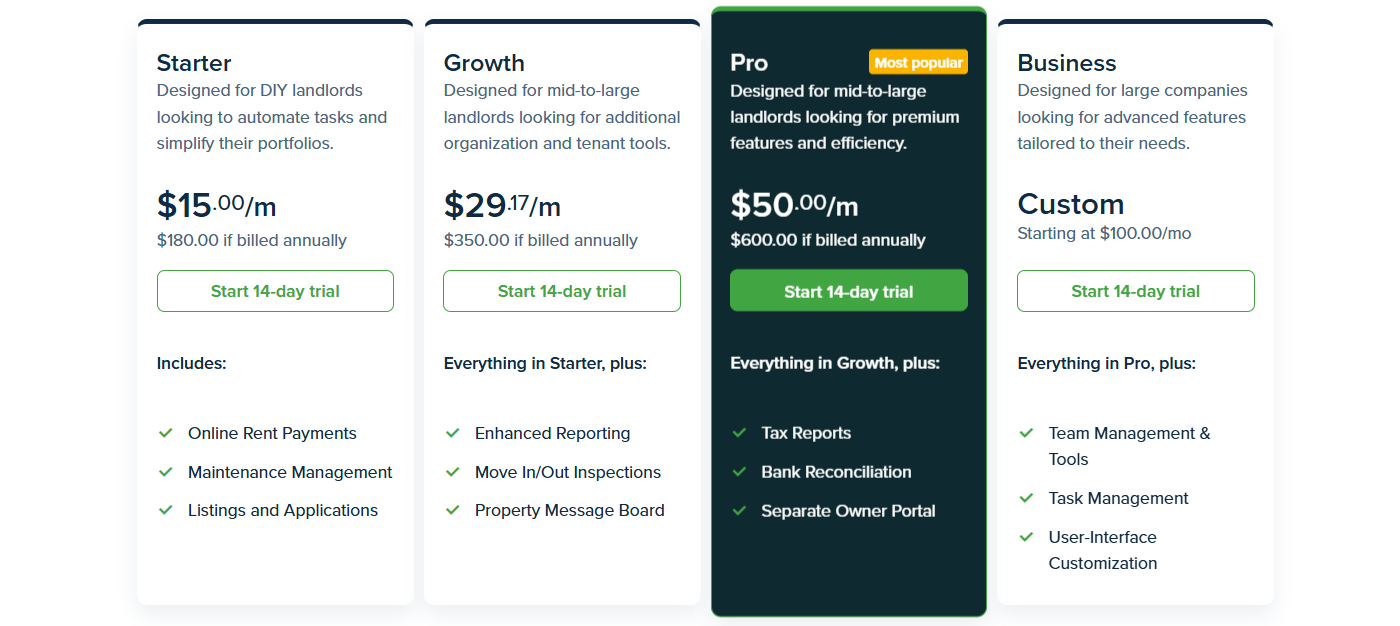Viewport: 1400px width, 626px height.
Task: Start the 14-day trial for Business plan
Action: tap(1136, 291)
